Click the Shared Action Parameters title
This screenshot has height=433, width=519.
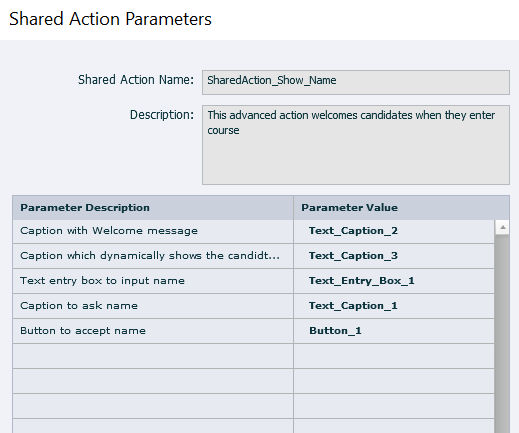110,19
